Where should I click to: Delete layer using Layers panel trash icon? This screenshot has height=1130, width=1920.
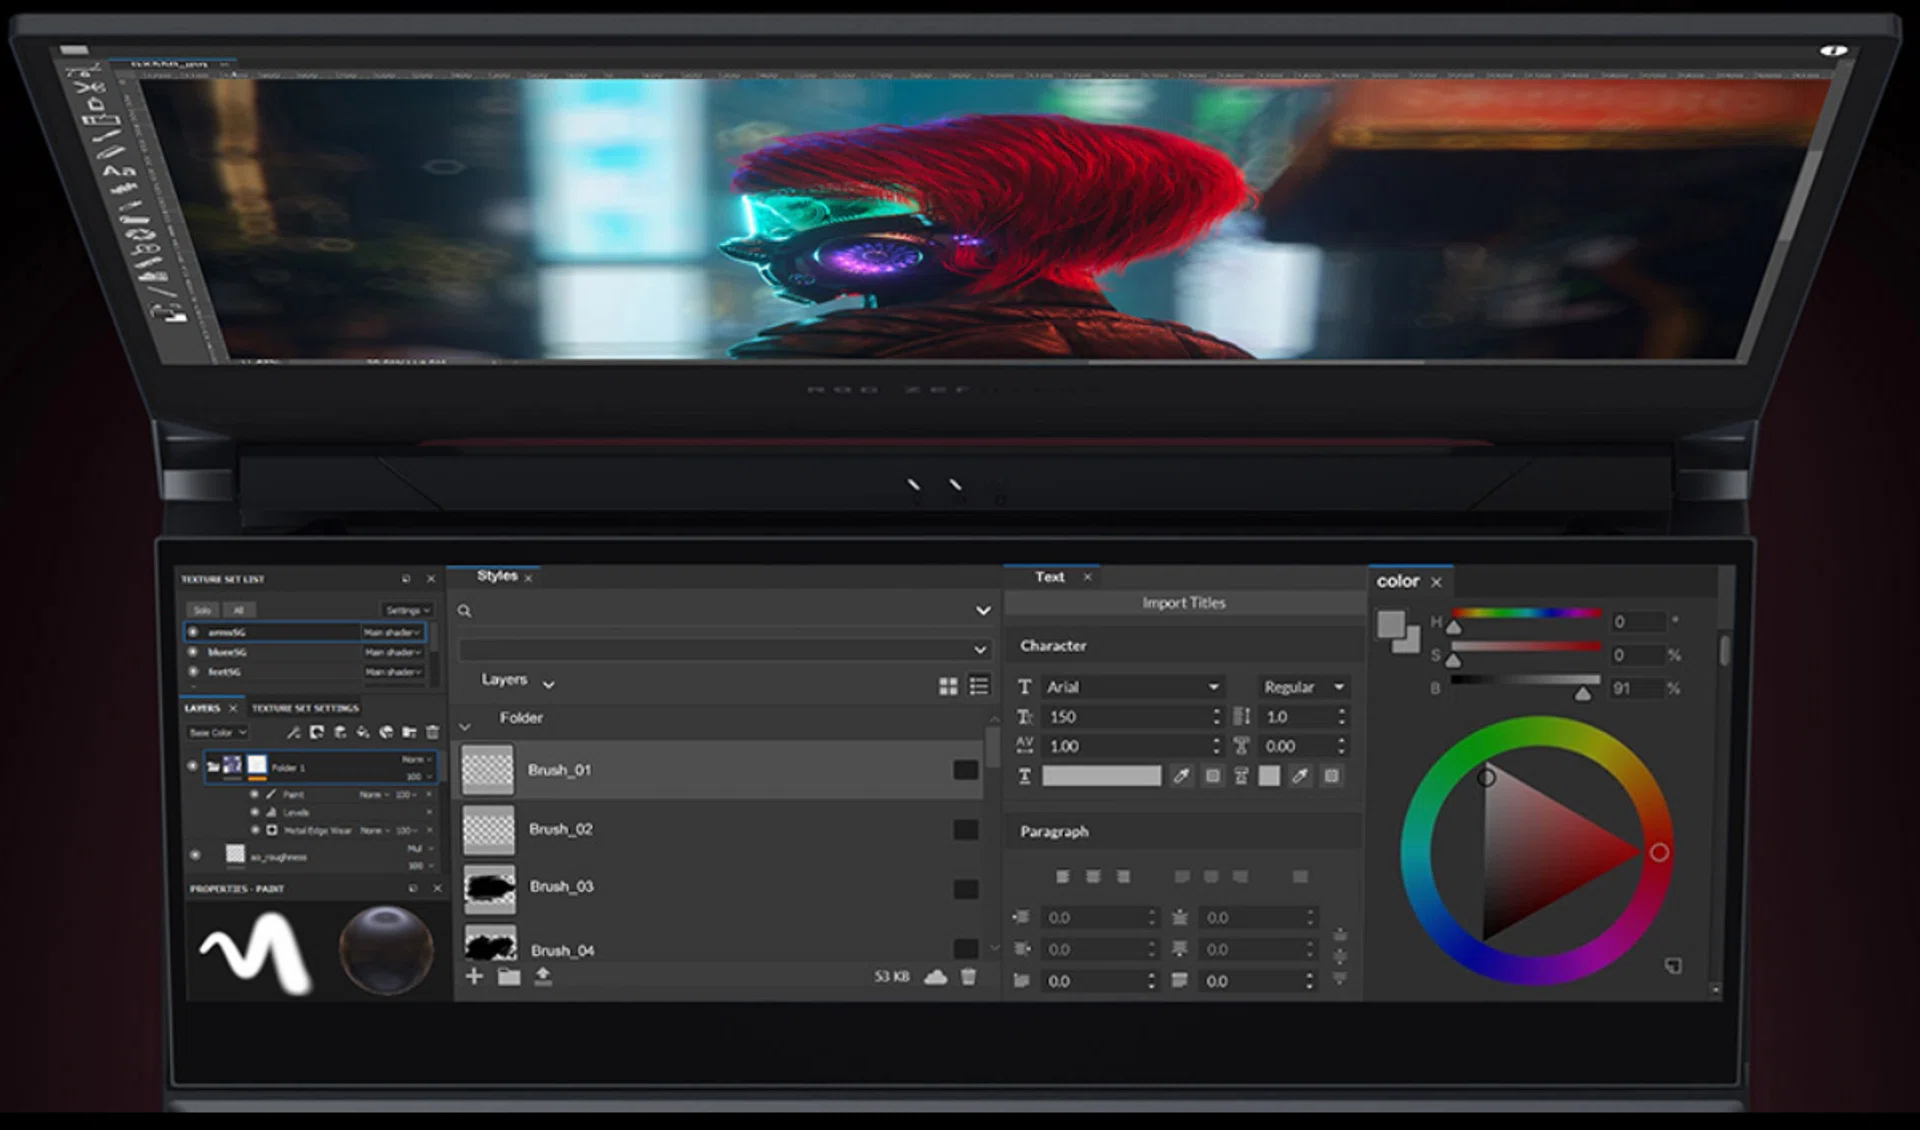(432, 732)
